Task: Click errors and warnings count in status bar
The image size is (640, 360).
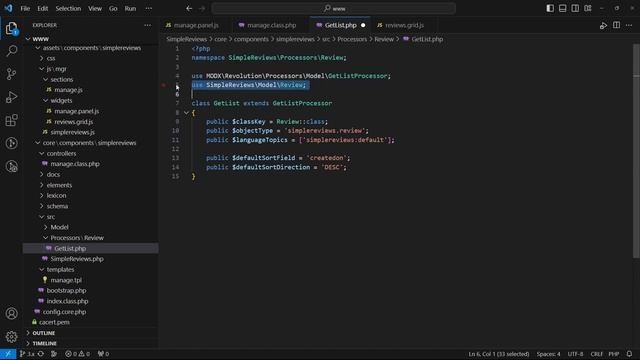Action: click(x=78, y=354)
